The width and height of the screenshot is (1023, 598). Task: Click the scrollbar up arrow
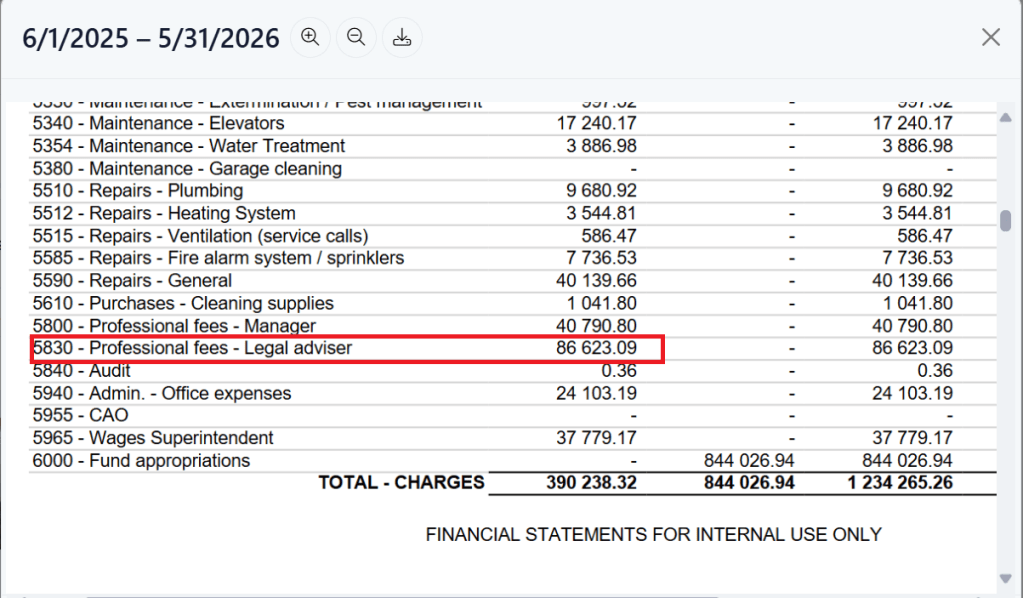coord(1005,118)
